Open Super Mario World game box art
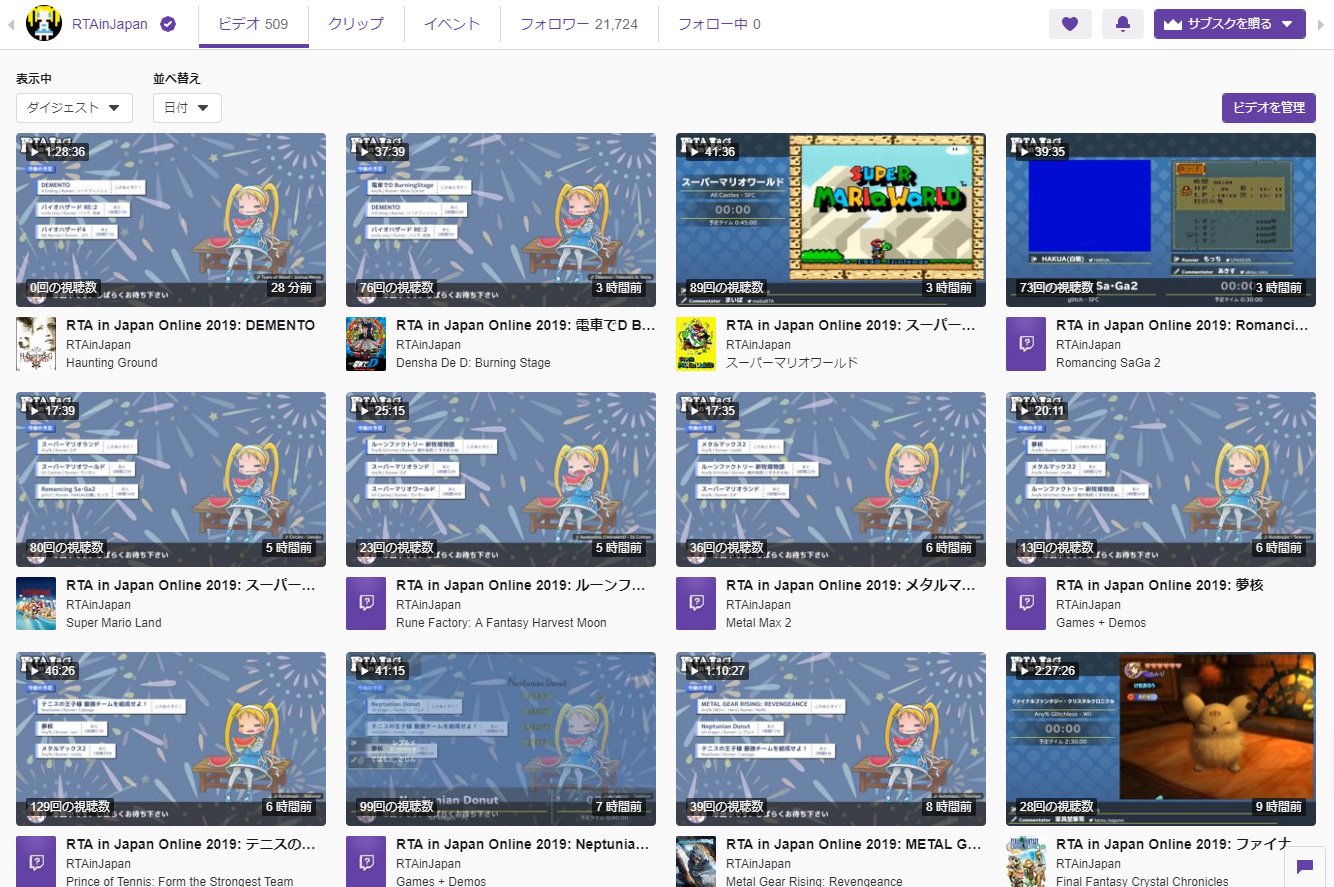This screenshot has width=1334, height=887. click(x=696, y=344)
